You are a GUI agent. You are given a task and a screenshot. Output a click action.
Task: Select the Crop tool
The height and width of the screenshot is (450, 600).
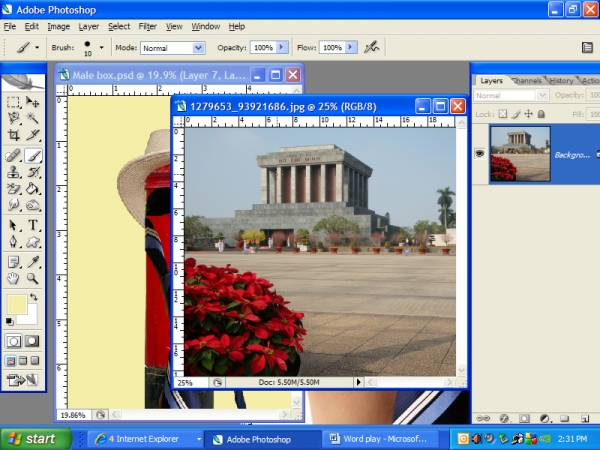tap(13, 135)
